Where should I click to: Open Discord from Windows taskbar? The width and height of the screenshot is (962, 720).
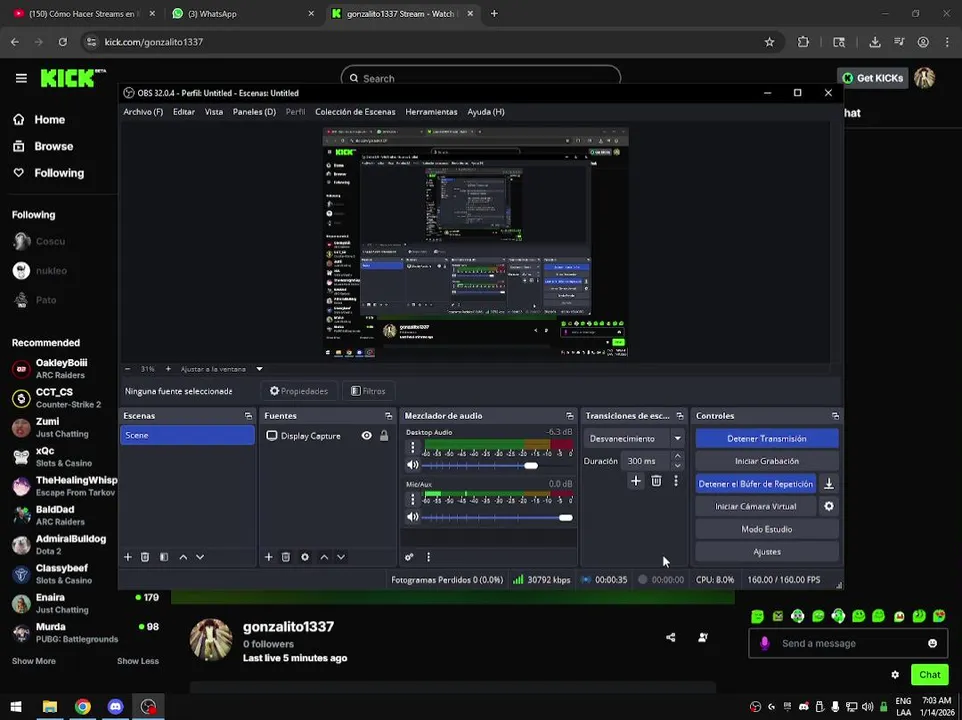115,707
